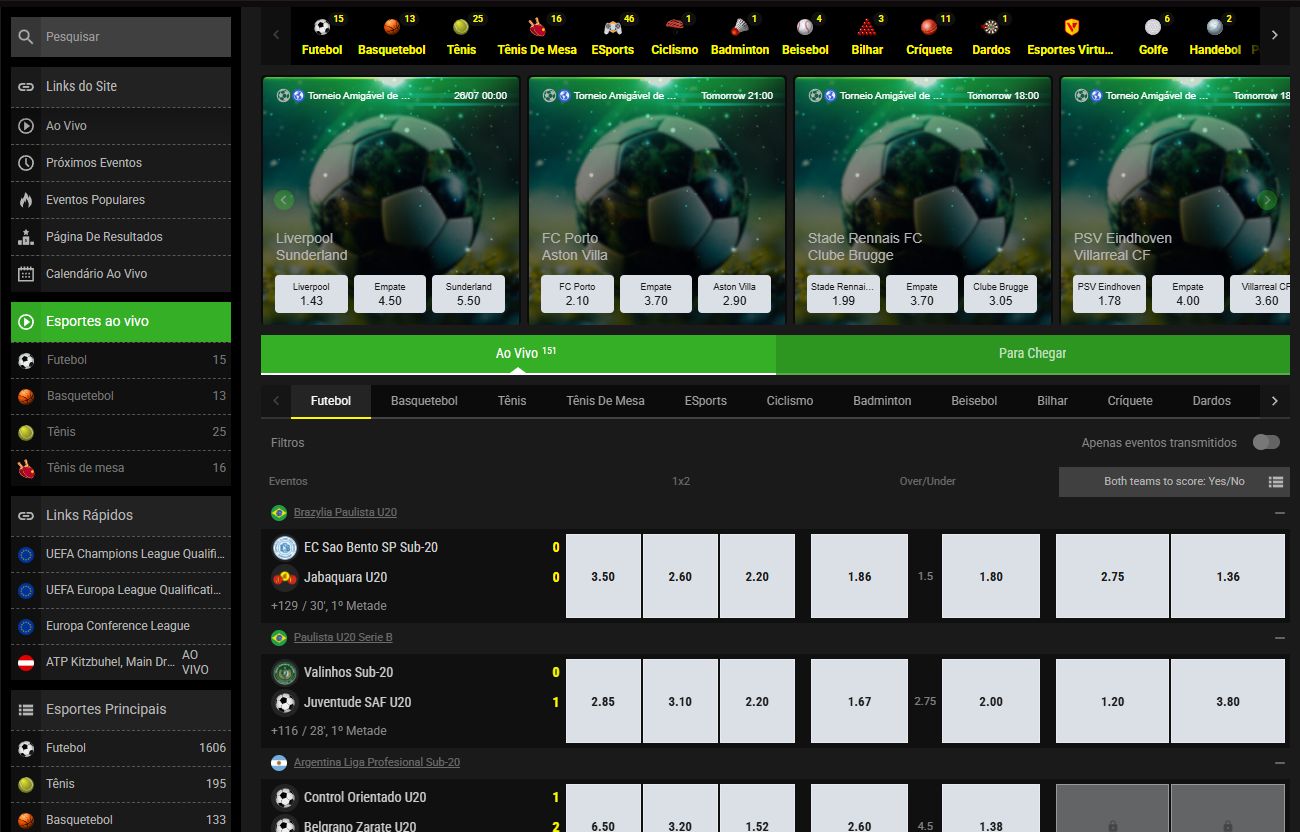Bet on Sunderland at 5.50

[469, 294]
